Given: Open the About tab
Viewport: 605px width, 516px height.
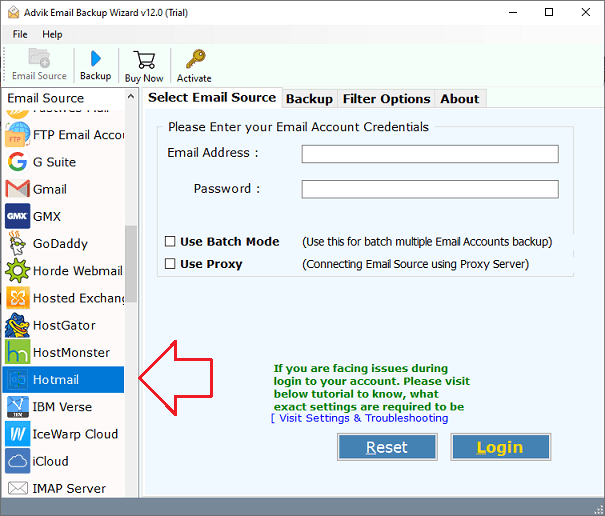Looking at the screenshot, I should click(460, 99).
